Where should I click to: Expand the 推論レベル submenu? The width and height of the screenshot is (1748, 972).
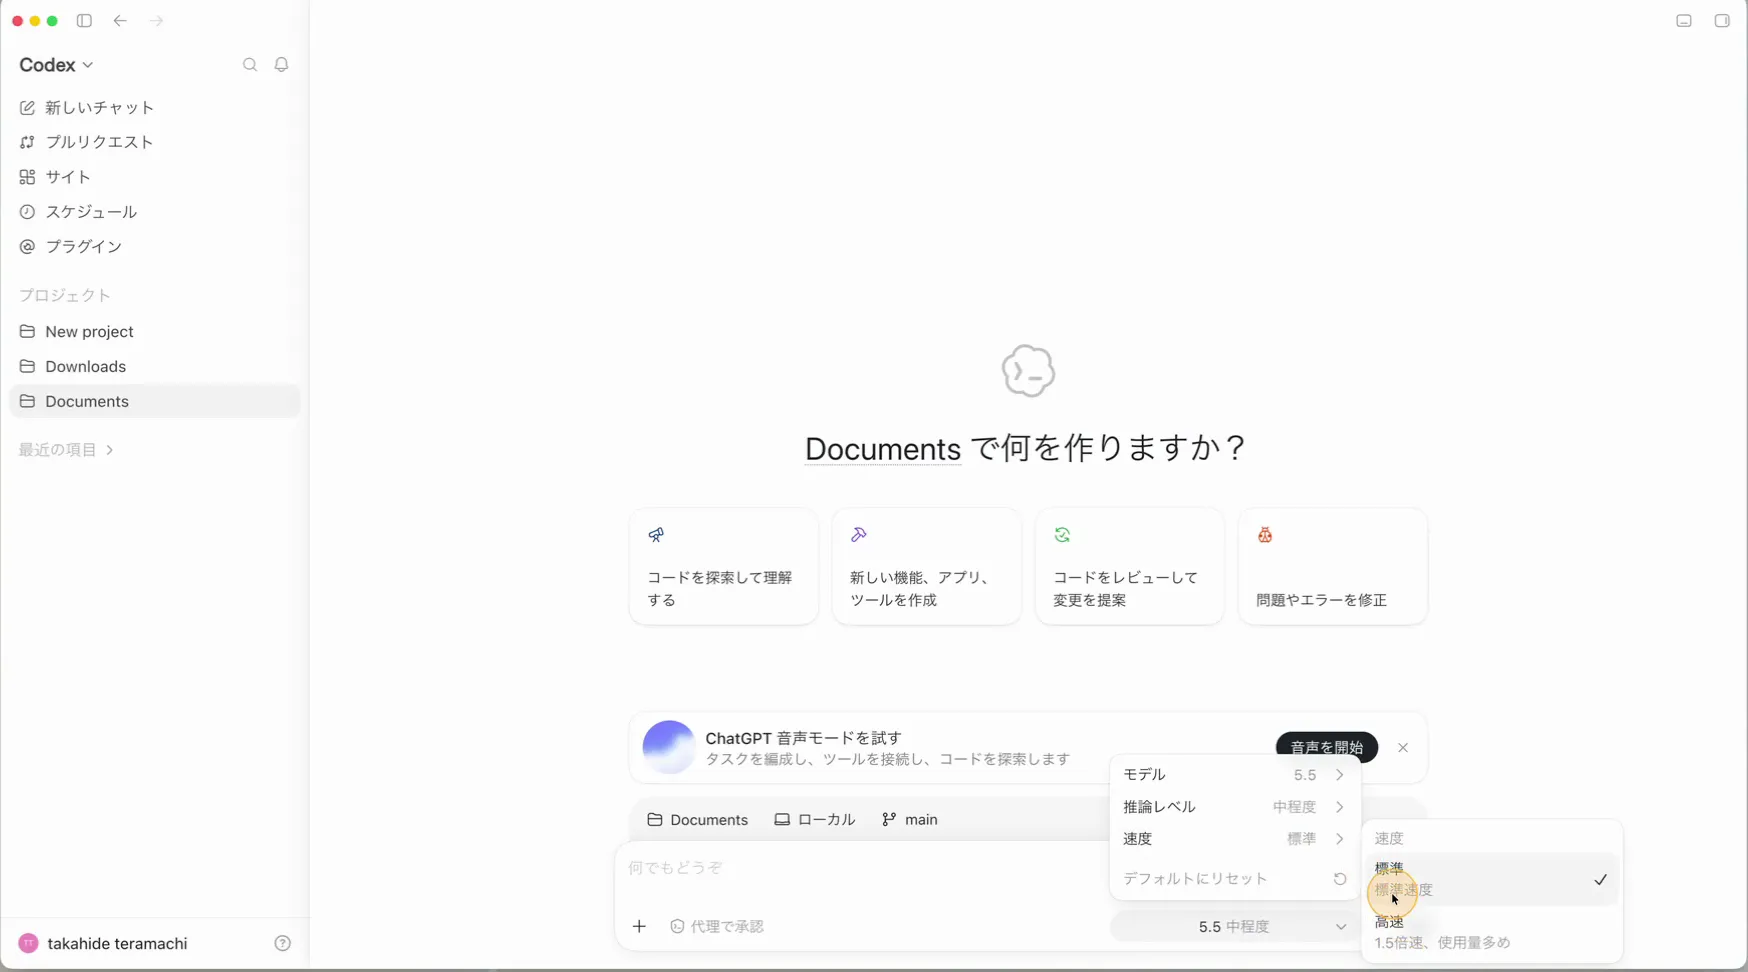(x=1234, y=807)
